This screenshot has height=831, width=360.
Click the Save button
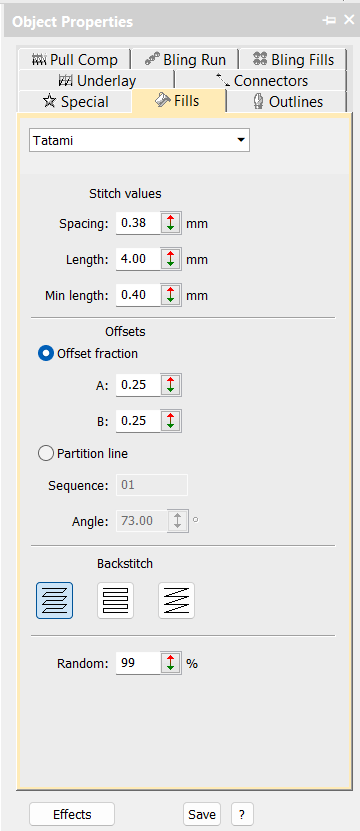click(202, 814)
